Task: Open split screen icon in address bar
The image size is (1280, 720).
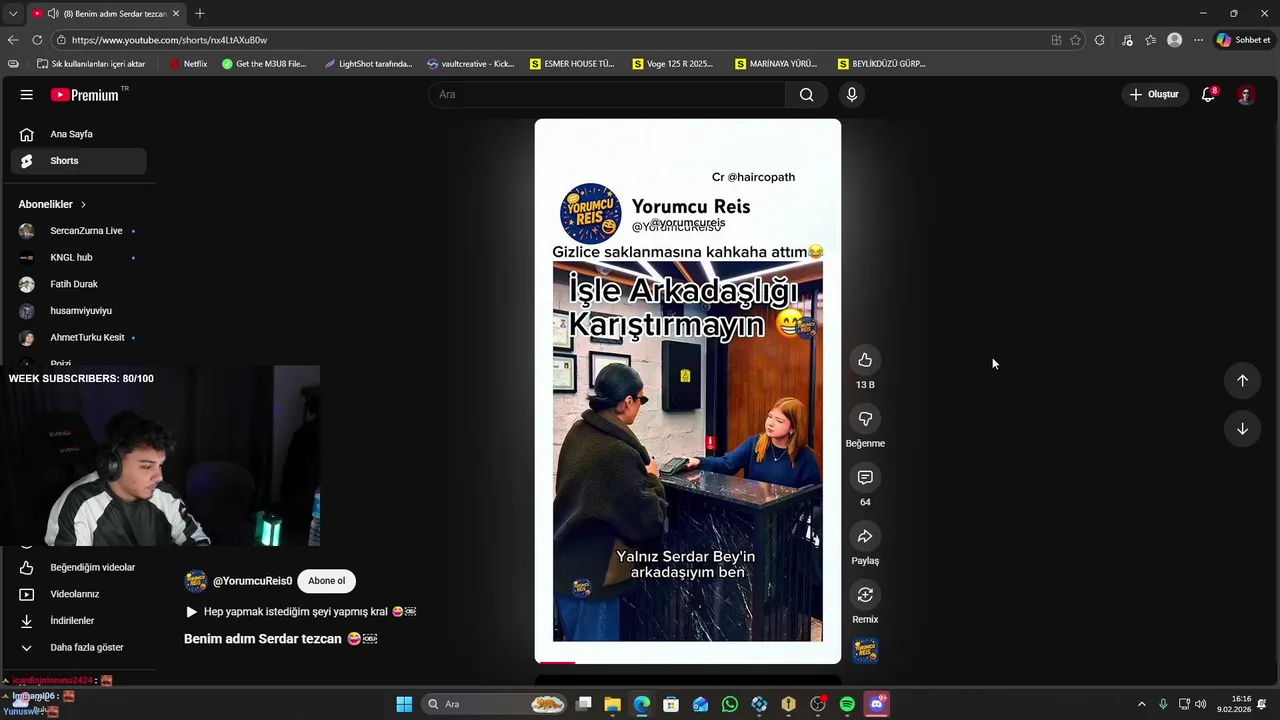Action: (x=1056, y=40)
